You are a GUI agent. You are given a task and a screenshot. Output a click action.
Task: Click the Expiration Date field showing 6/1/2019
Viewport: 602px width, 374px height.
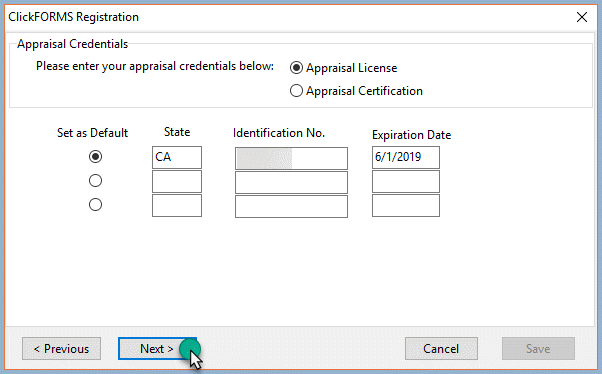tap(406, 157)
